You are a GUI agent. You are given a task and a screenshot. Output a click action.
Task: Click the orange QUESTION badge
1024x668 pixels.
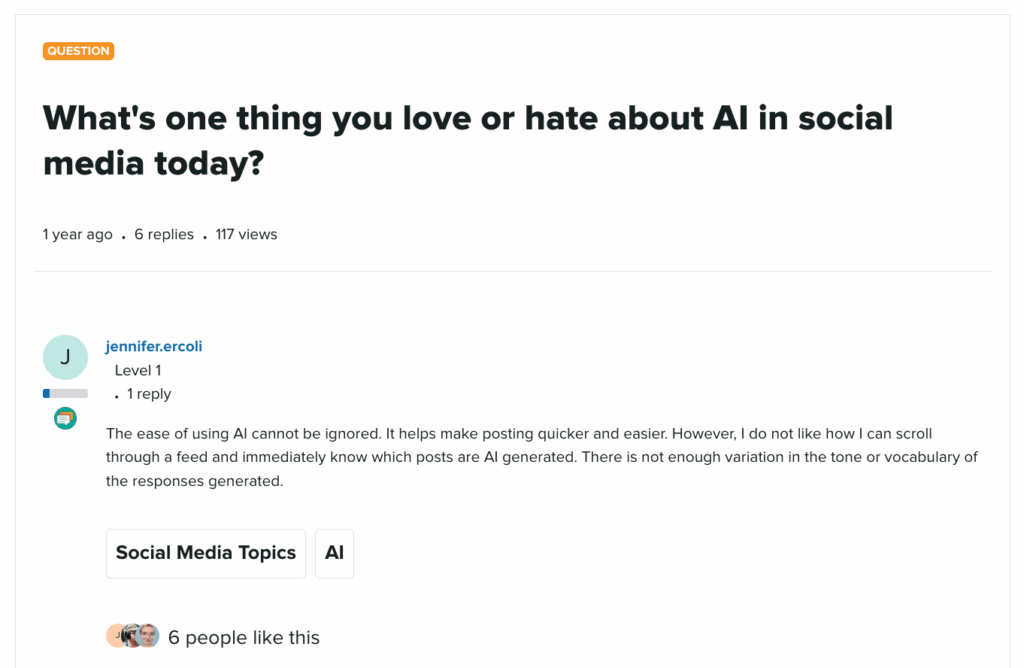(x=78, y=51)
